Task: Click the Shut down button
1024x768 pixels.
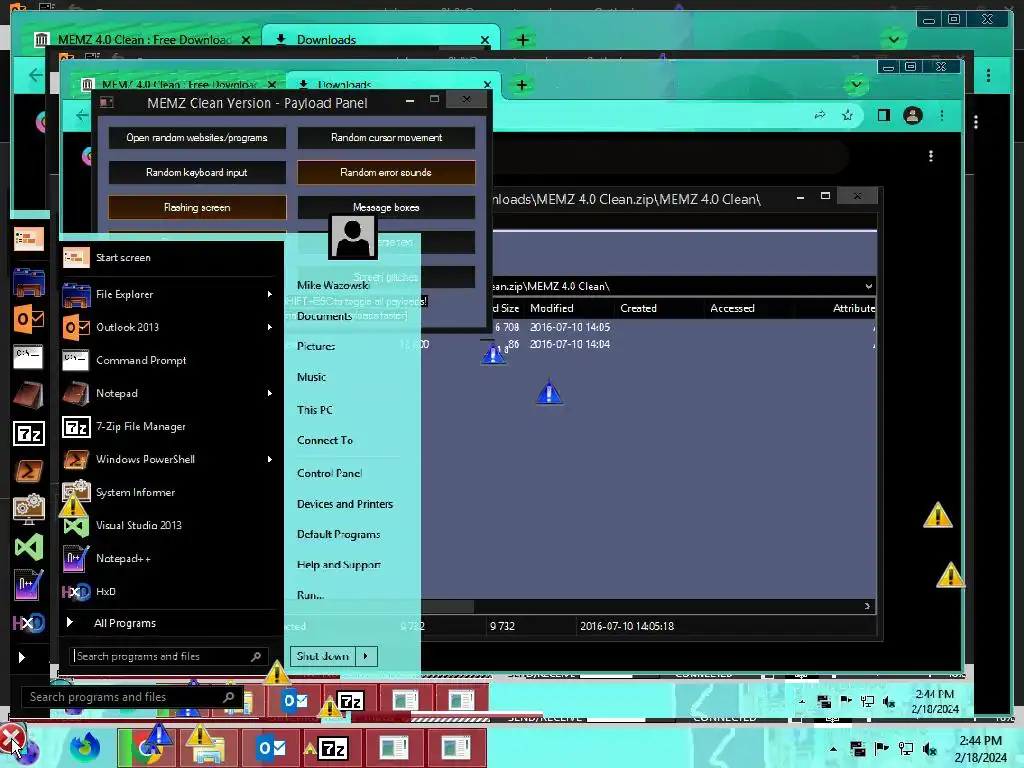Action: tap(323, 656)
